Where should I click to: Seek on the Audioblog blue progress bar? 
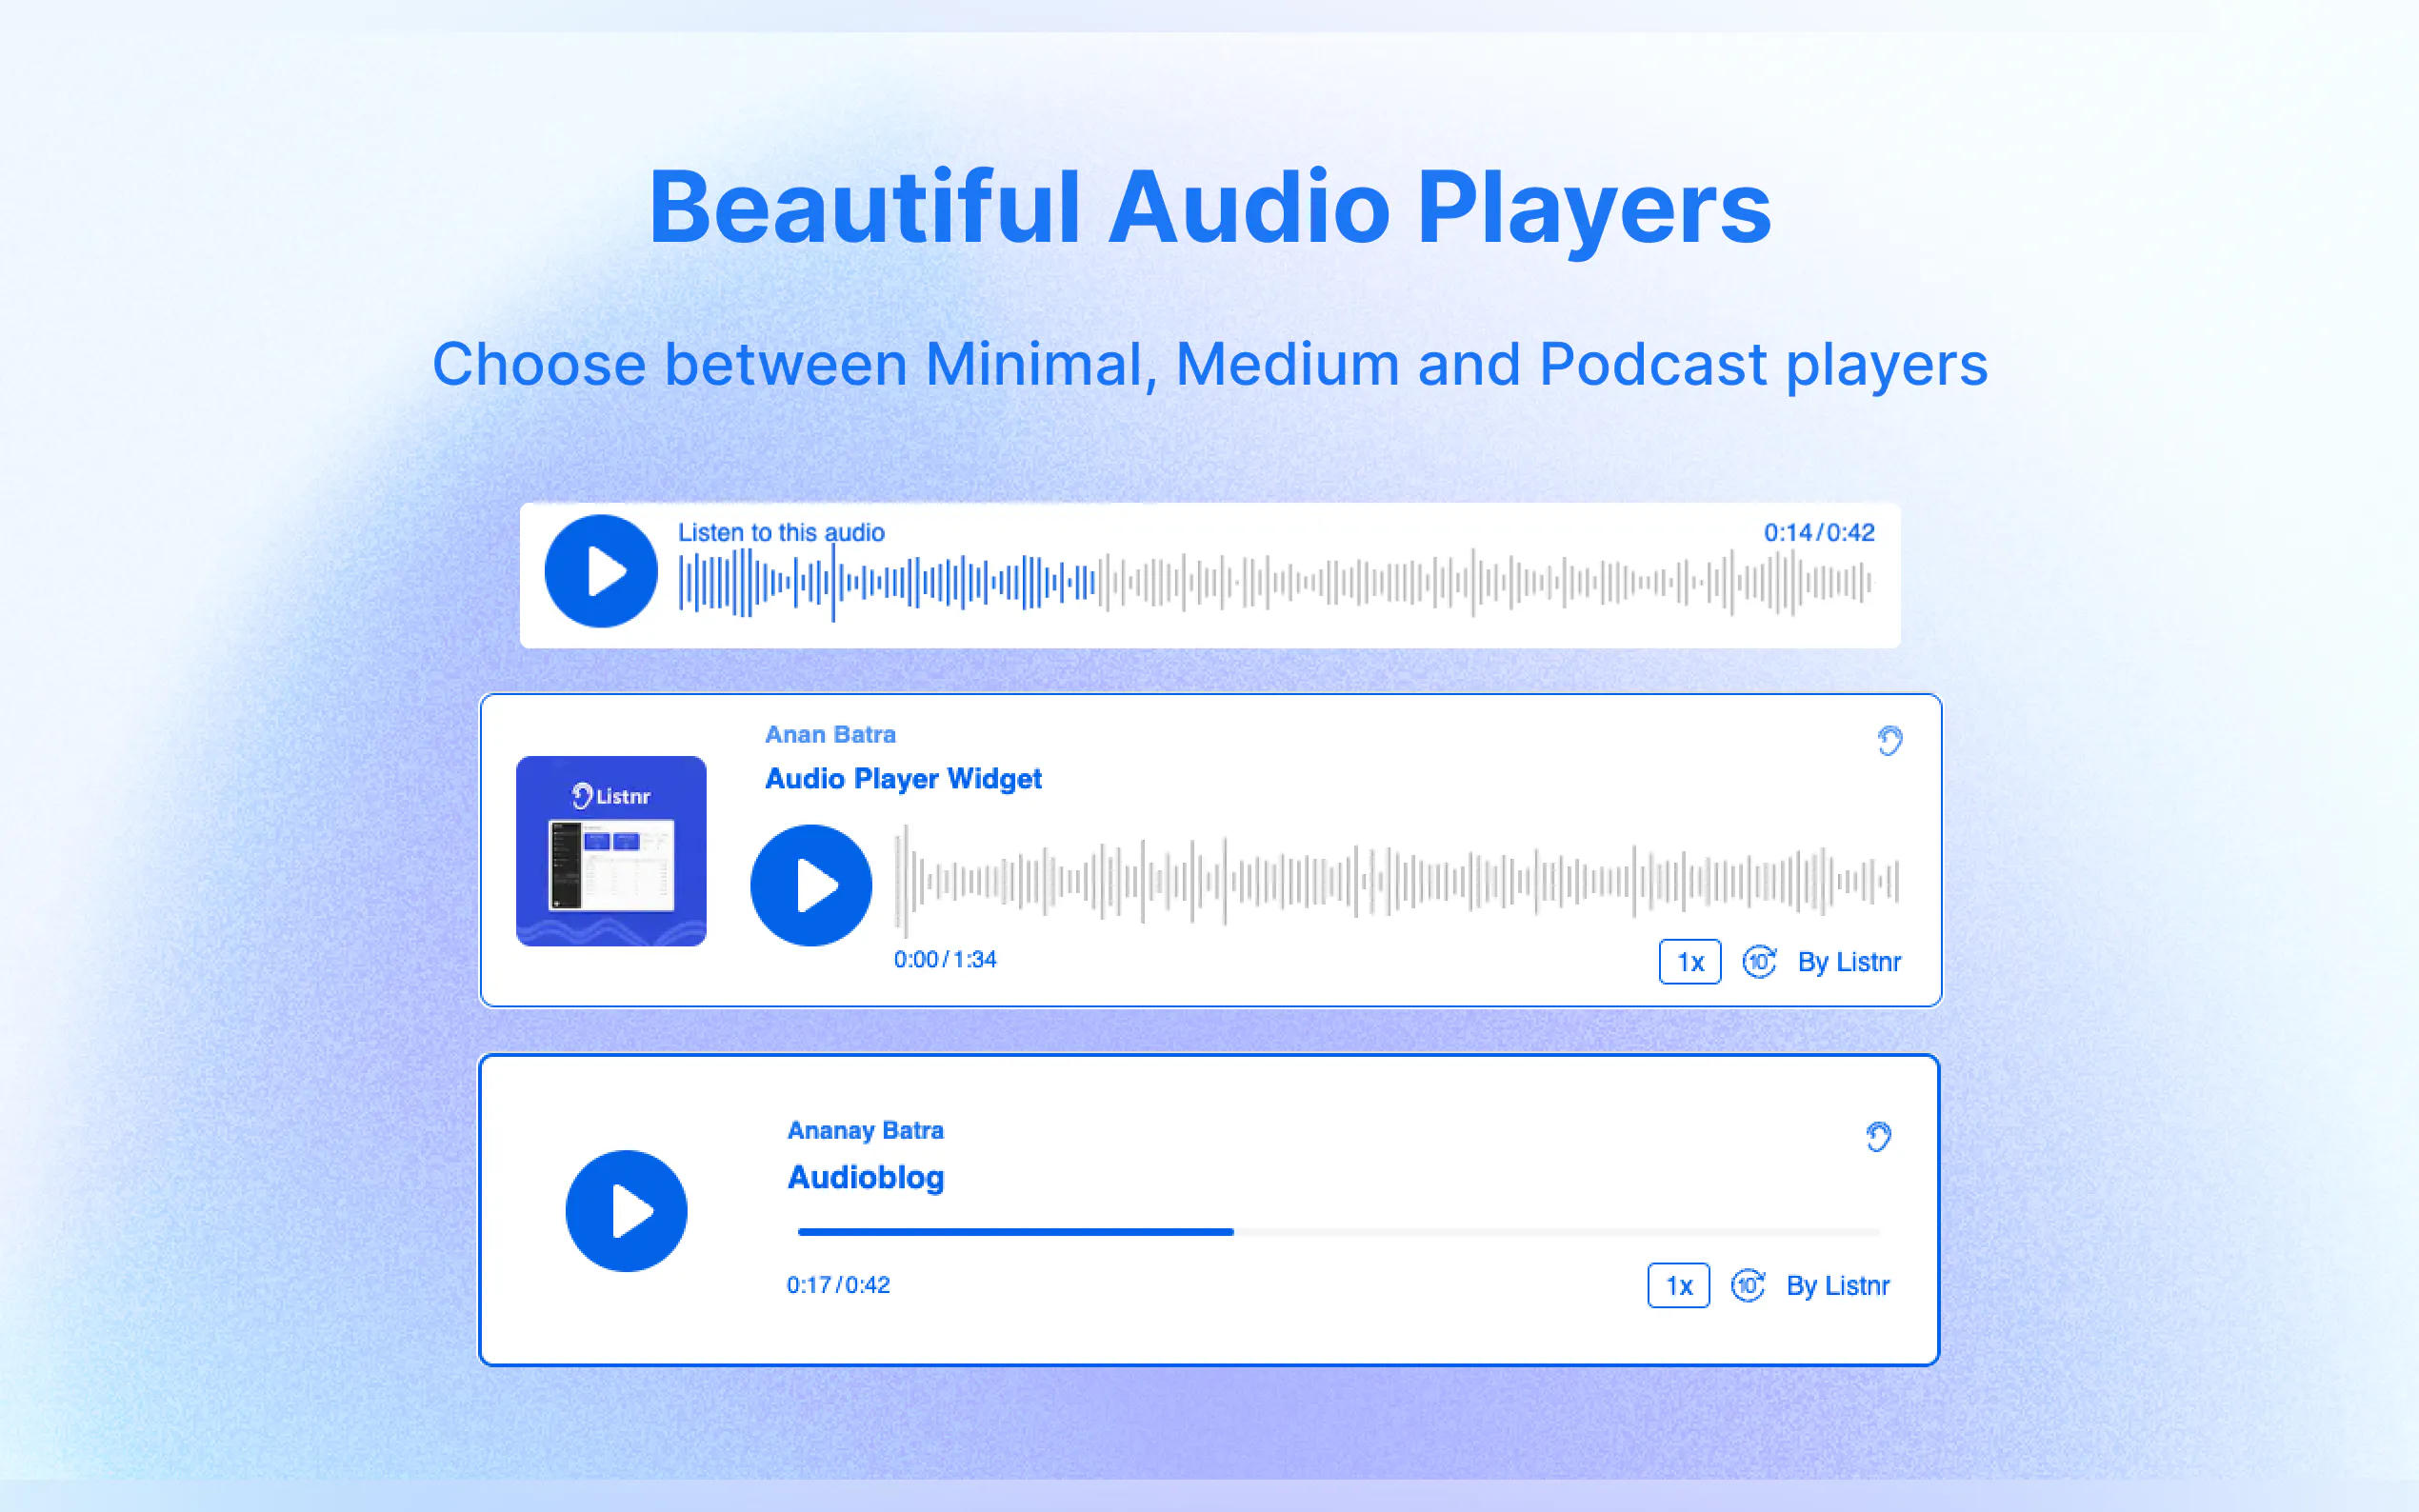(x=1015, y=1232)
